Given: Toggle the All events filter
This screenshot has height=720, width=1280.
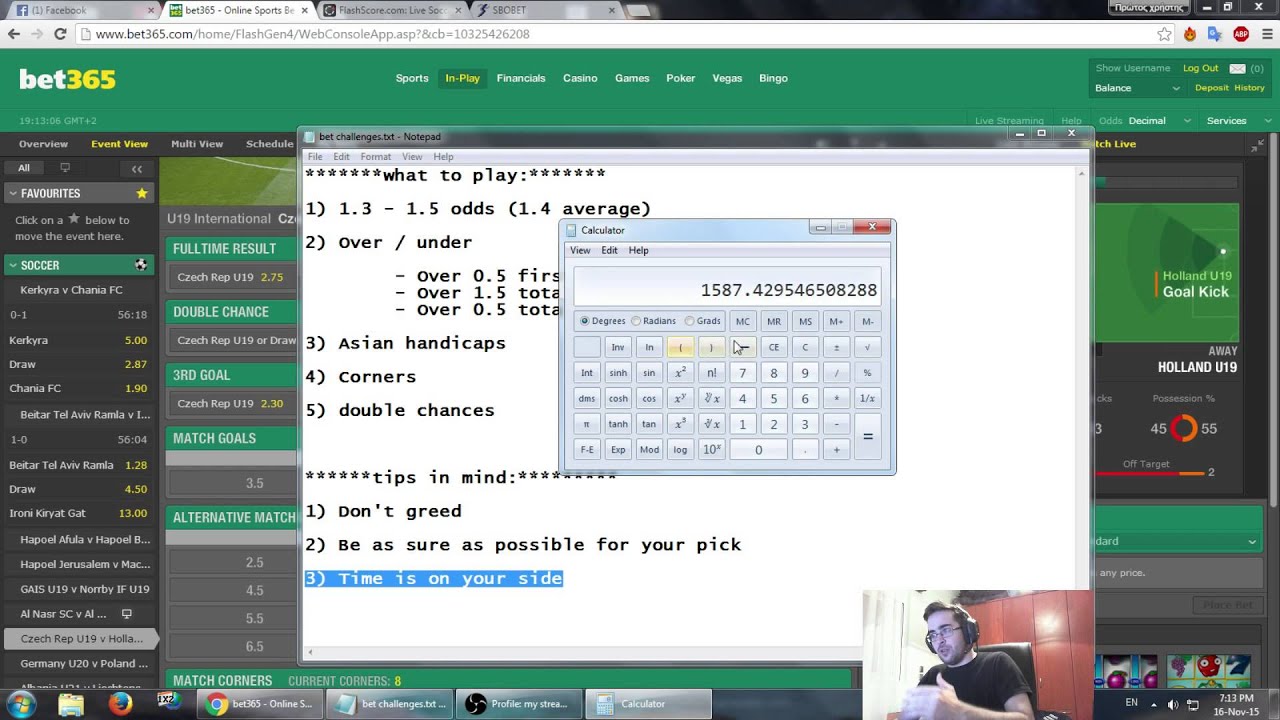Looking at the screenshot, I should point(24,168).
